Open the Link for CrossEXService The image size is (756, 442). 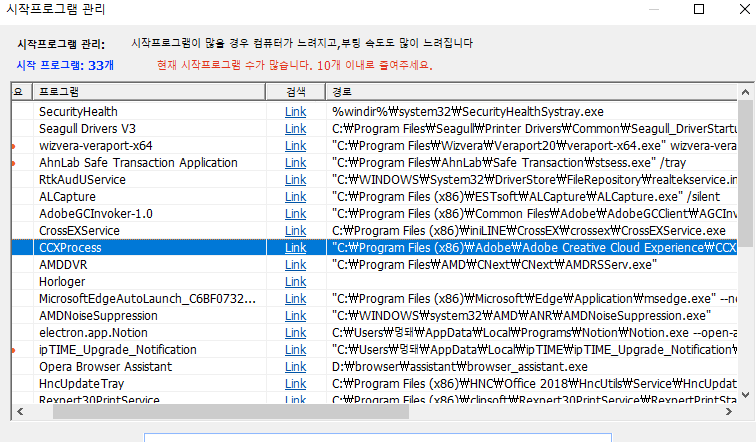coord(295,231)
